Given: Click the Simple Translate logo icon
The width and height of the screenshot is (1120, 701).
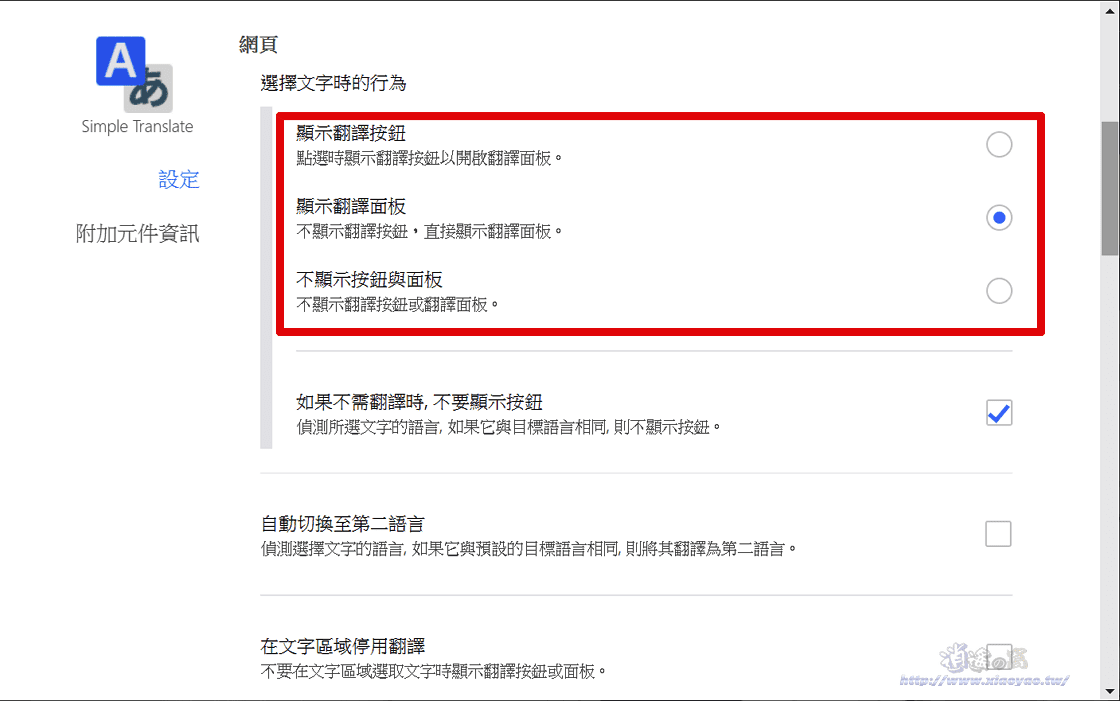Looking at the screenshot, I should click(134, 74).
